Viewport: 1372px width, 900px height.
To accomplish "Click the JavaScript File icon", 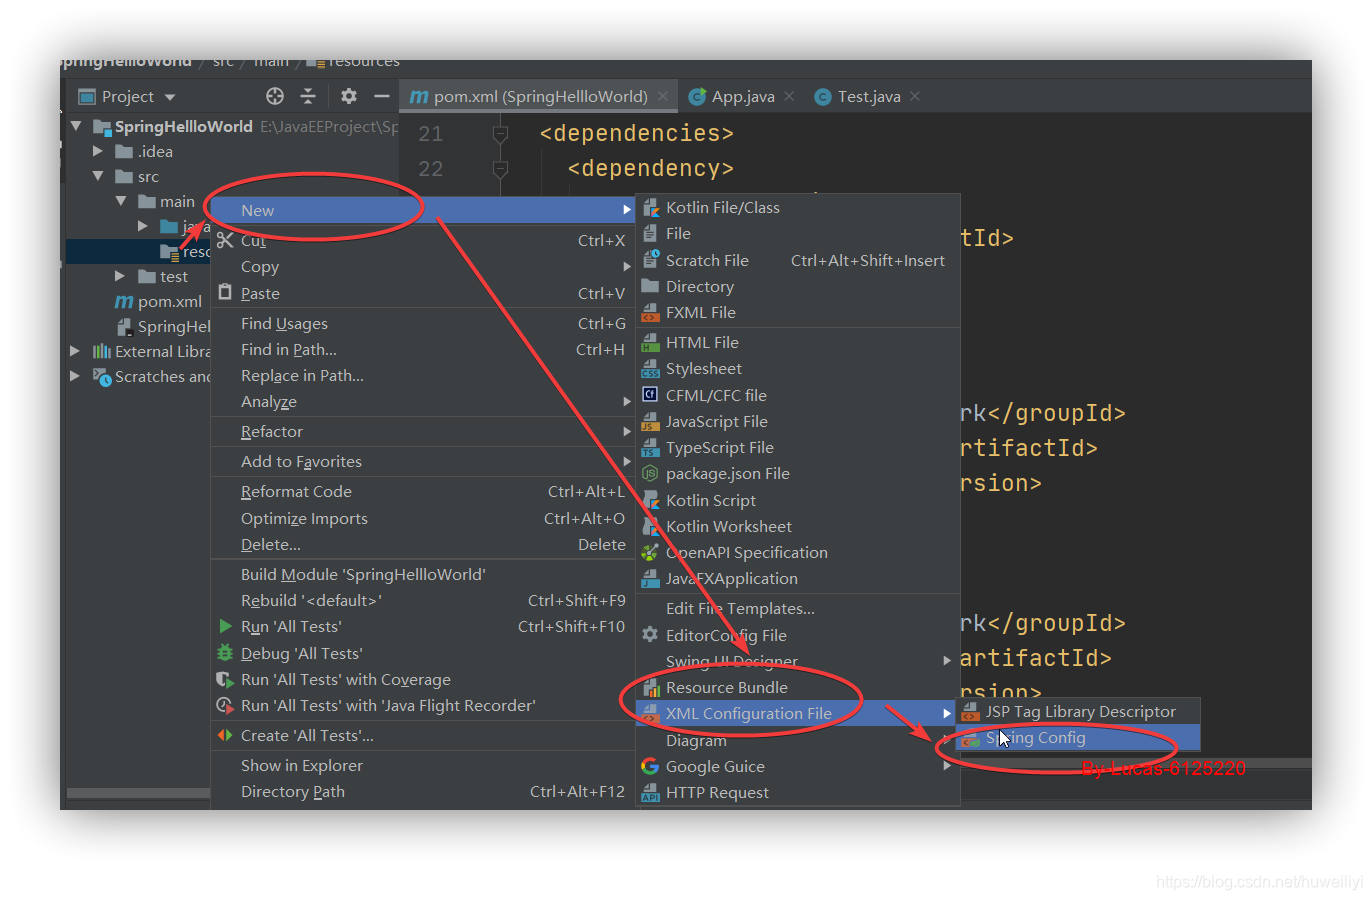I will [x=650, y=421].
